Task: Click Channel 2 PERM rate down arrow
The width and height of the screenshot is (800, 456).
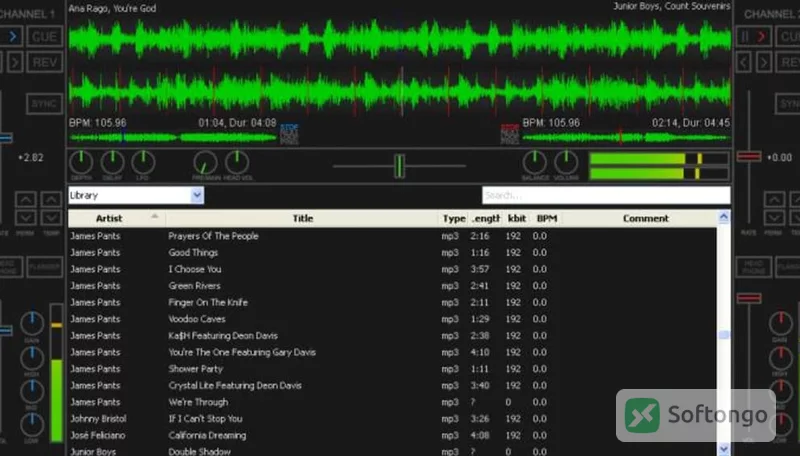Action: click(774, 218)
